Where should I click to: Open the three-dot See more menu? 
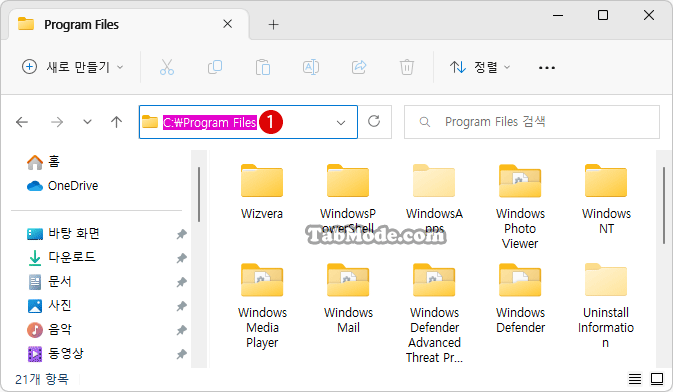click(x=546, y=68)
